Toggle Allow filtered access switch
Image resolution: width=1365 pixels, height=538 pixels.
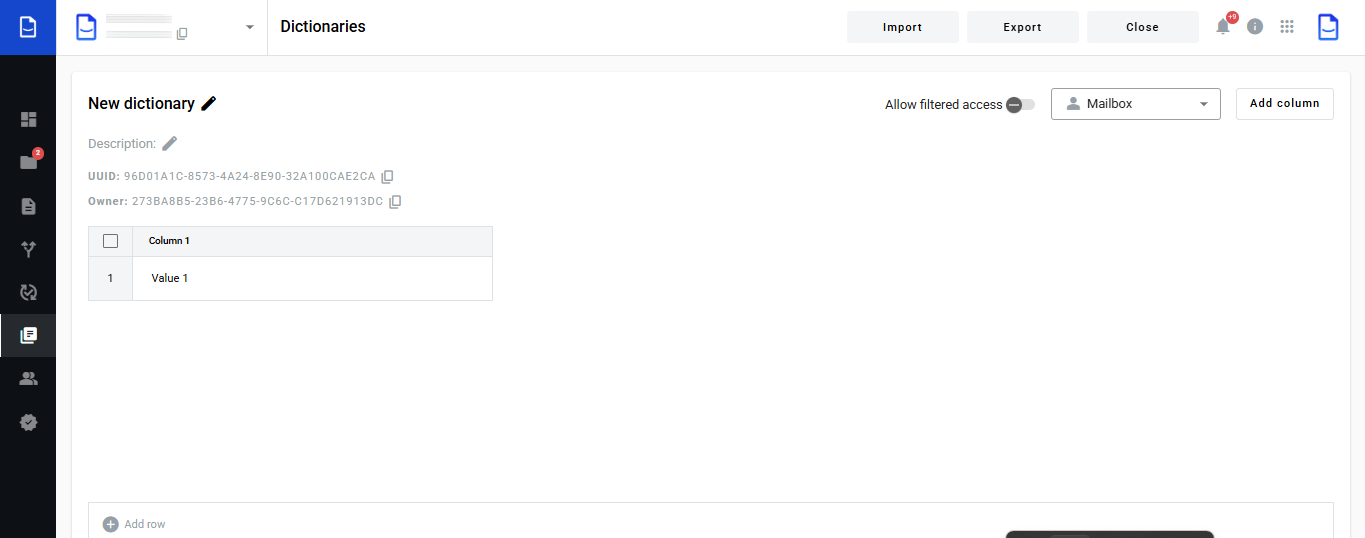(x=1020, y=105)
